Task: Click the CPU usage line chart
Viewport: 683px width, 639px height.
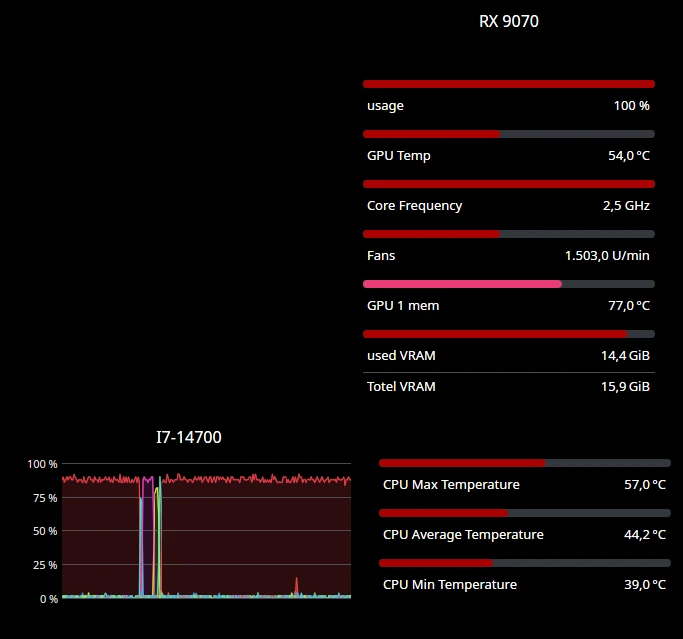Action: click(x=206, y=531)
